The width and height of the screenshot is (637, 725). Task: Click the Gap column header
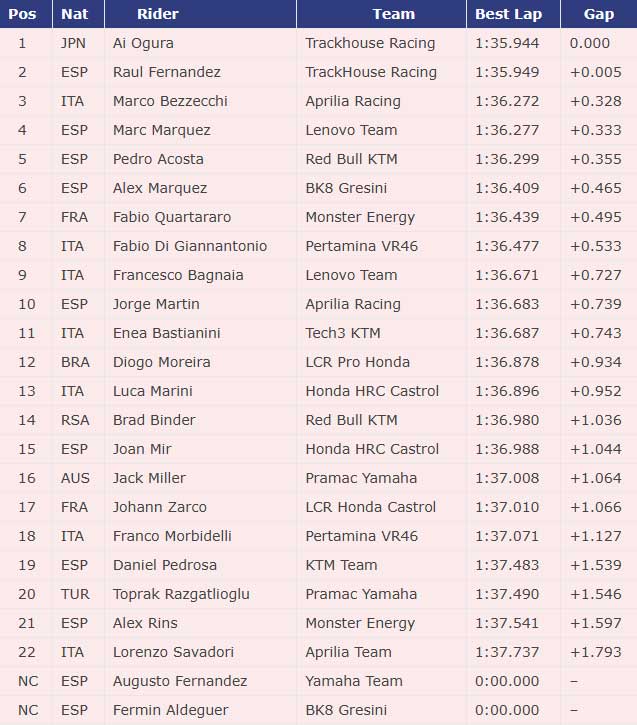click(600, 14)
